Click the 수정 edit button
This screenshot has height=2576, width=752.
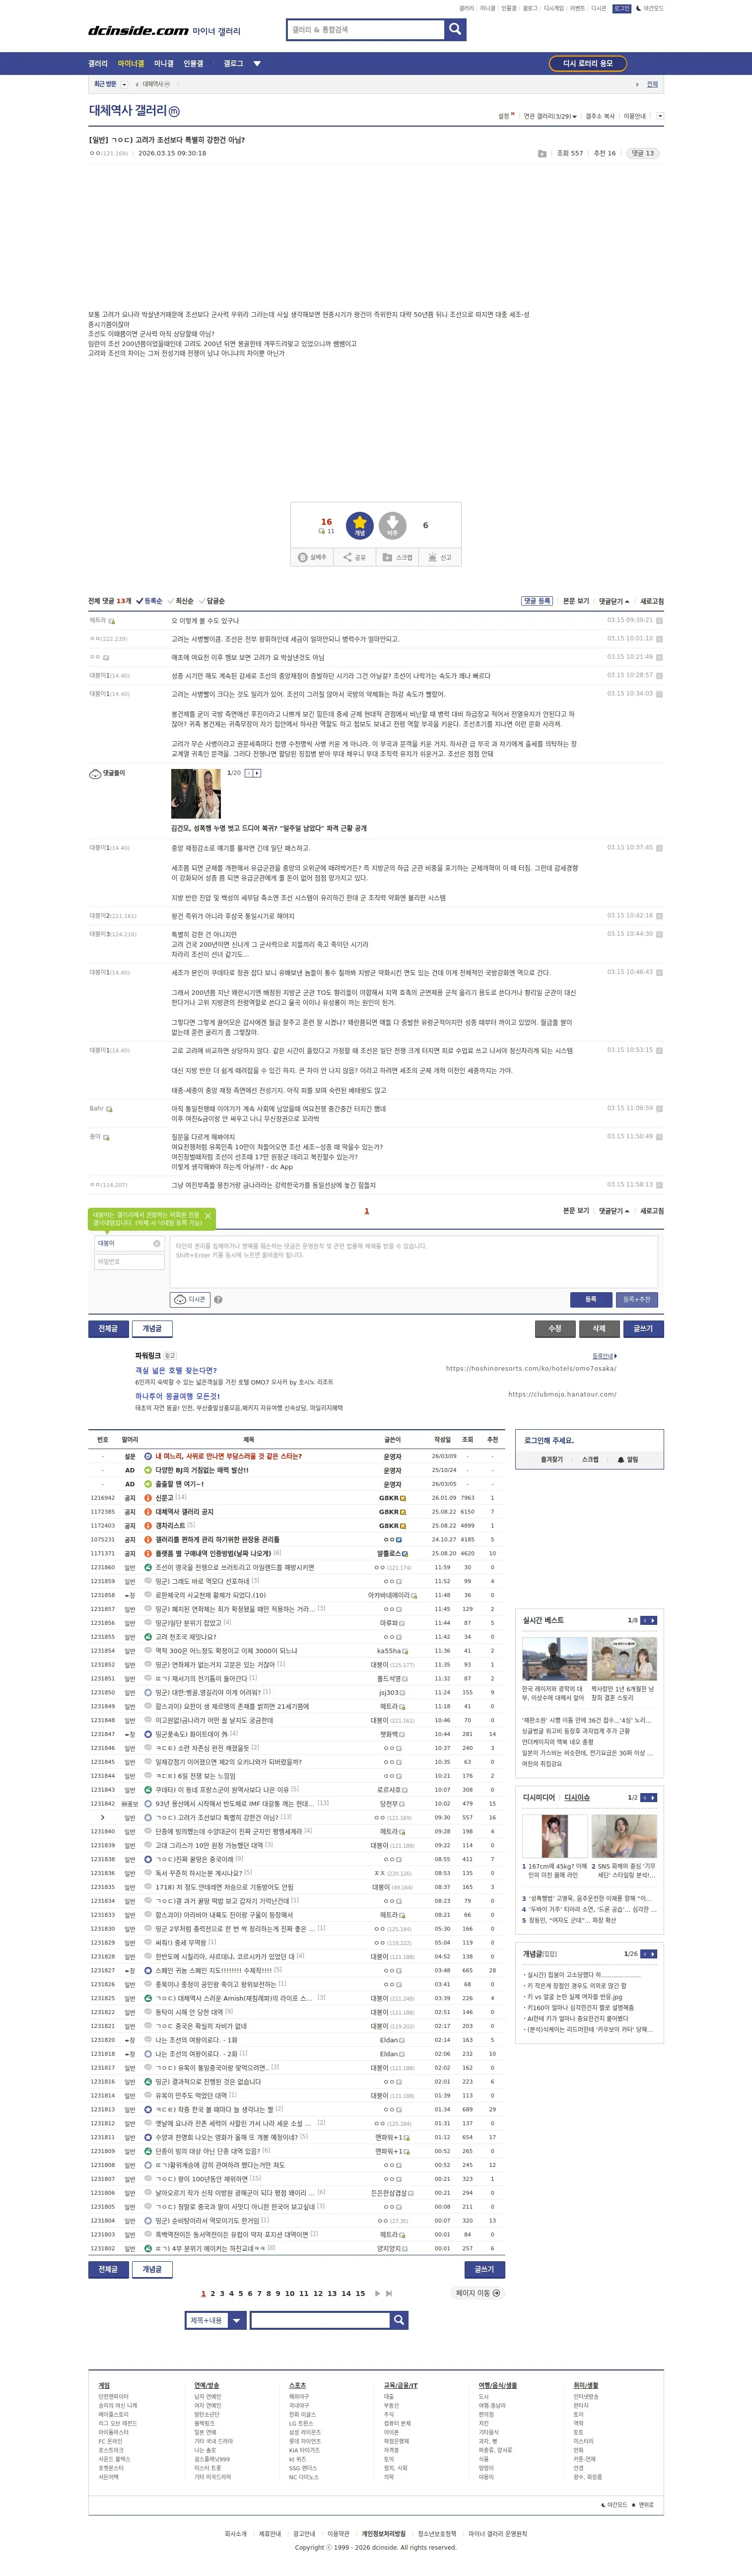coord(555,1328)
